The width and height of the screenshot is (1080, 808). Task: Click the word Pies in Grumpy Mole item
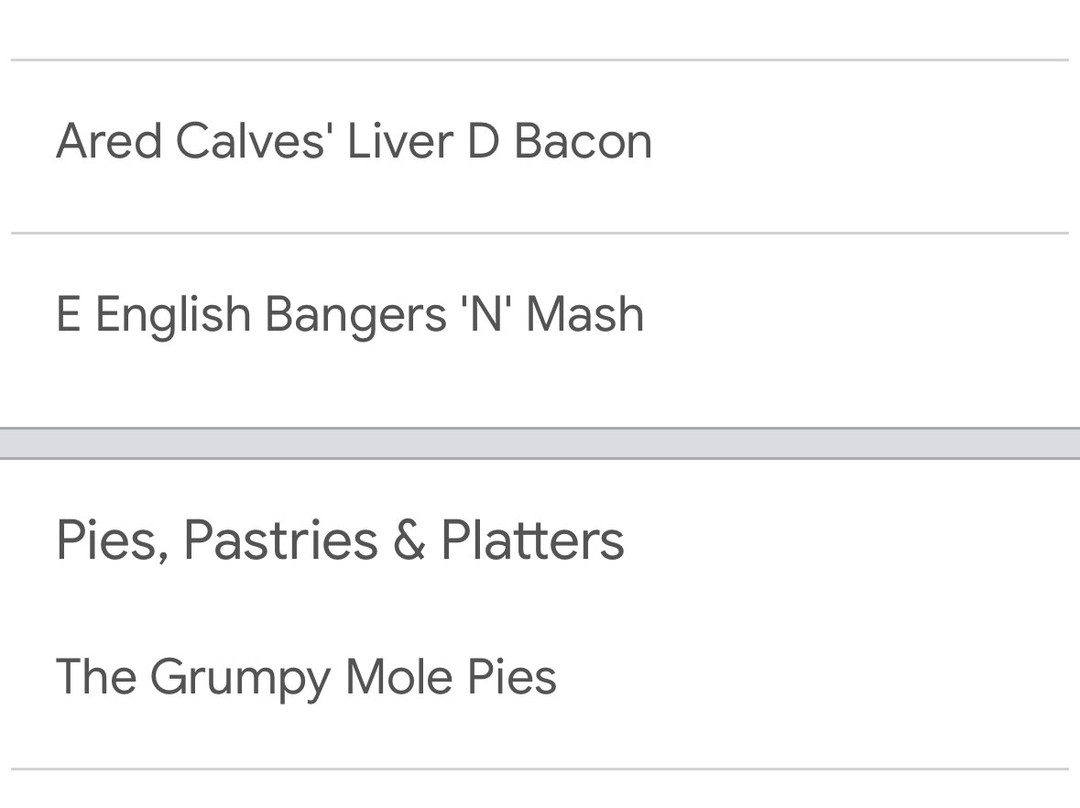(511, 676)
